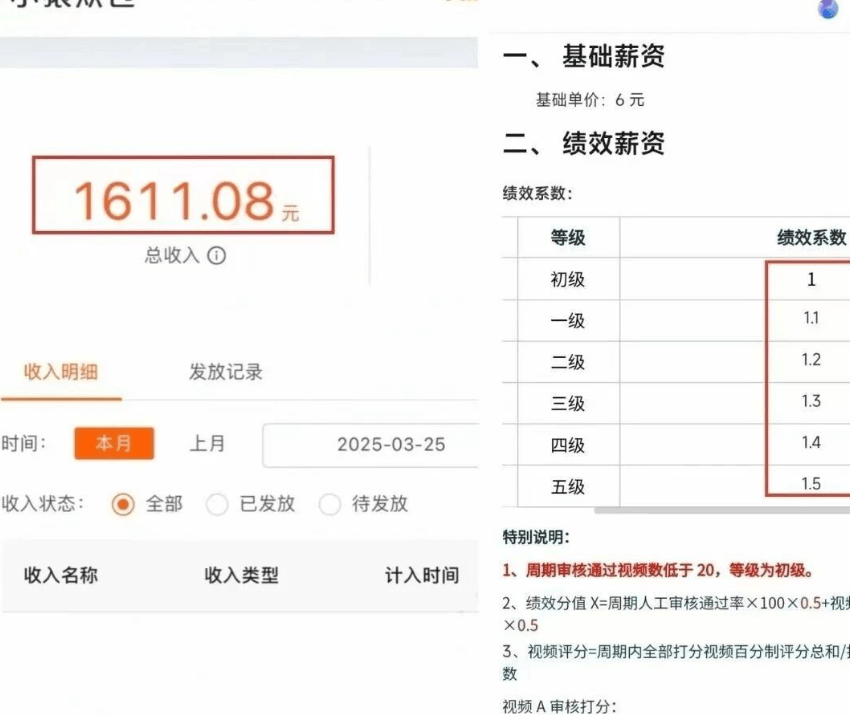Click the horizontal scrollbar below the 绩效系数 table
Image resolution: width=850 pixels, height=715 pixels.
pos(720,510)
